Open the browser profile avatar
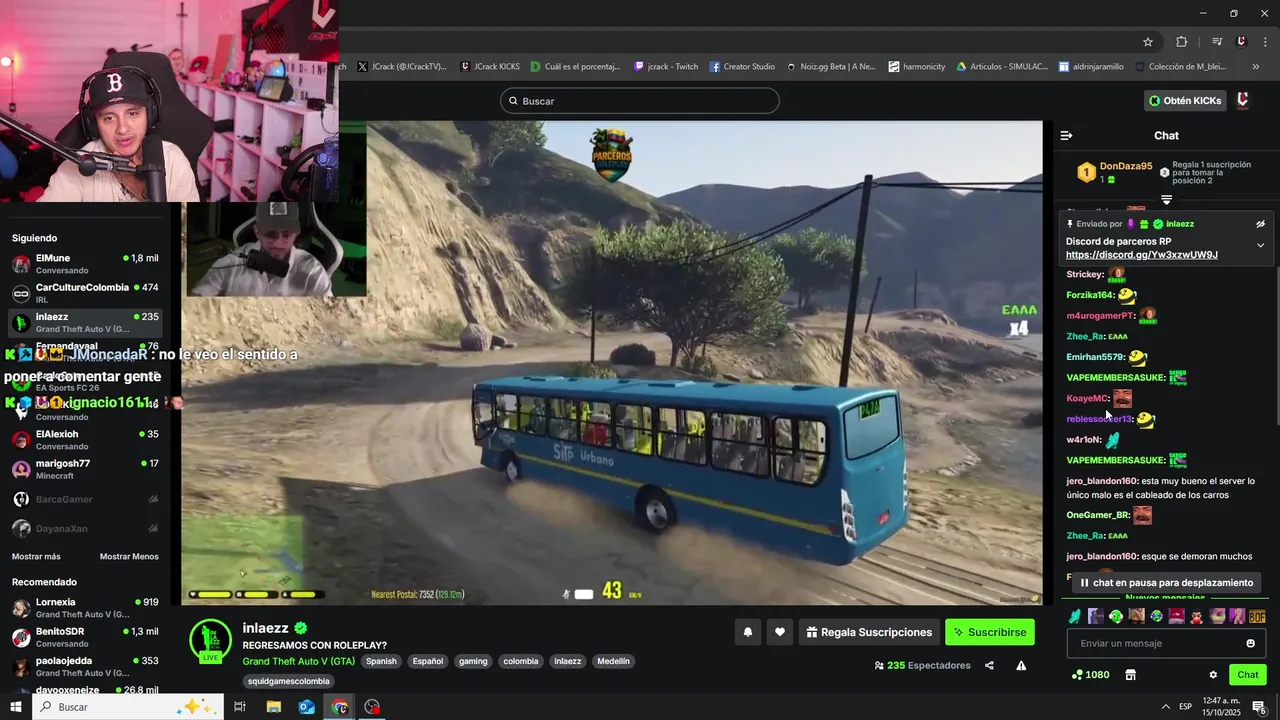The height and width of the screenshot is (720, 1280). click(x=1241, y=42)
